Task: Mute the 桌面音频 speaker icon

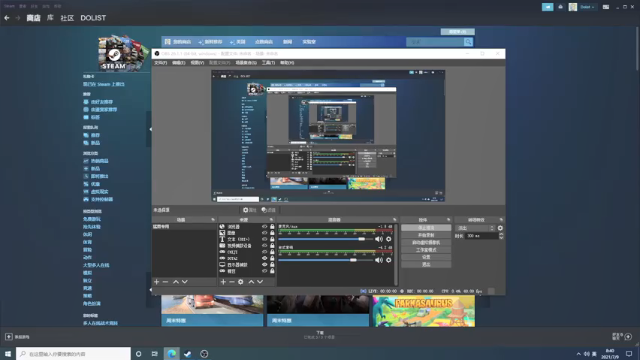Action: 379,260
